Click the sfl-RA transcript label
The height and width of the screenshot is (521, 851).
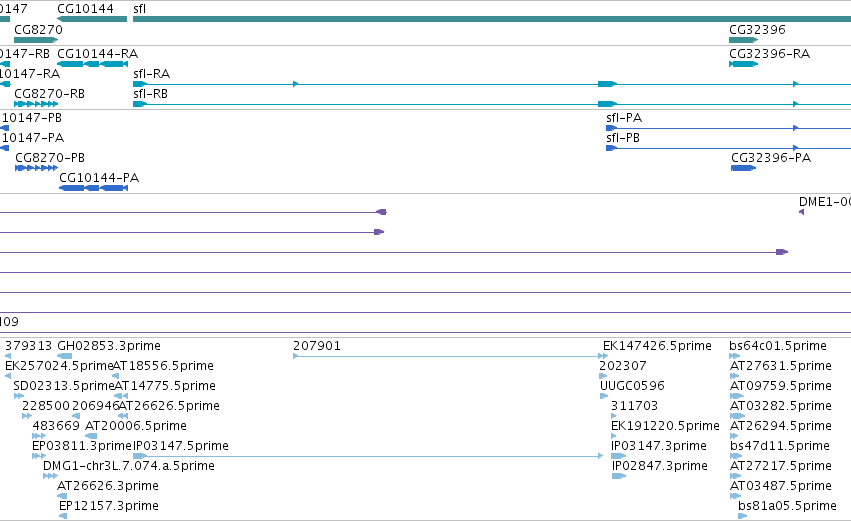151,74
